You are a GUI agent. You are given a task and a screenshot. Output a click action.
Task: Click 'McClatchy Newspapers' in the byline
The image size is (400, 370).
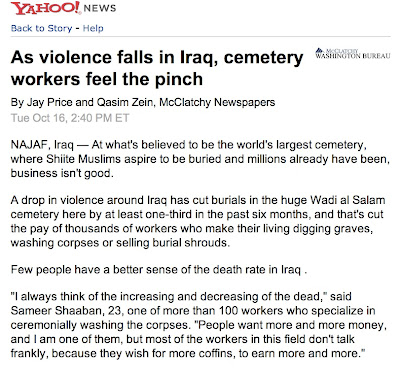click(217, 102)
